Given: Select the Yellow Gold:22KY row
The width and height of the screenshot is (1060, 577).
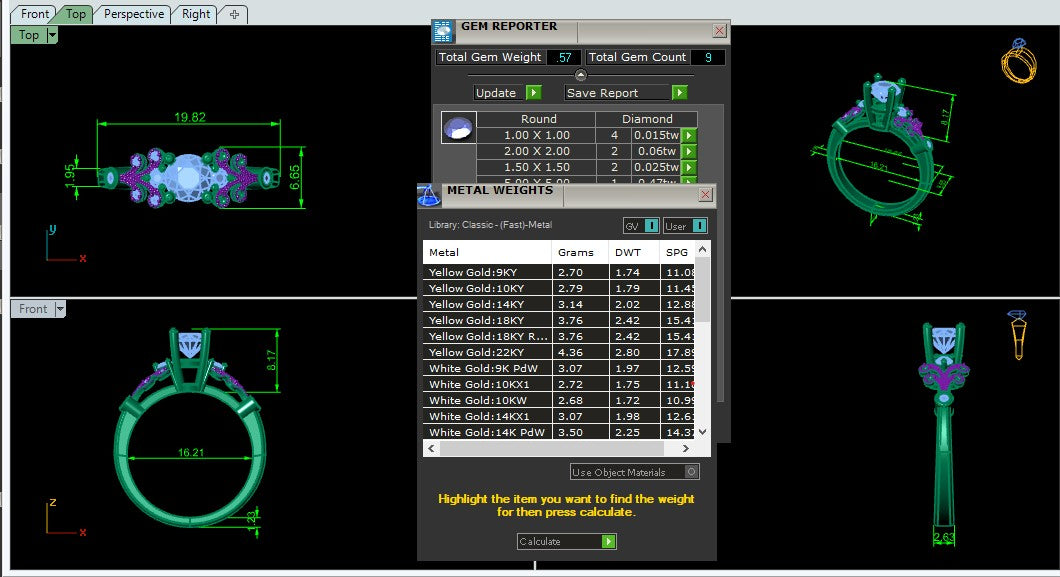Looking at the screenshot, I should (559, 352).
